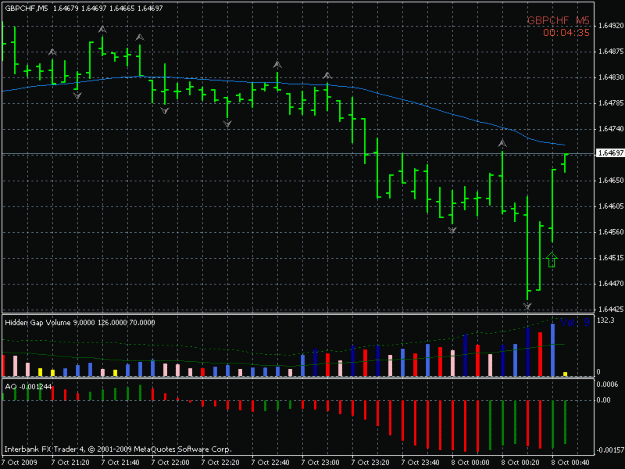Viewport: 625px width, 469px height.
Task: Click the -0.00157 AO scale label
Action: 609,450
